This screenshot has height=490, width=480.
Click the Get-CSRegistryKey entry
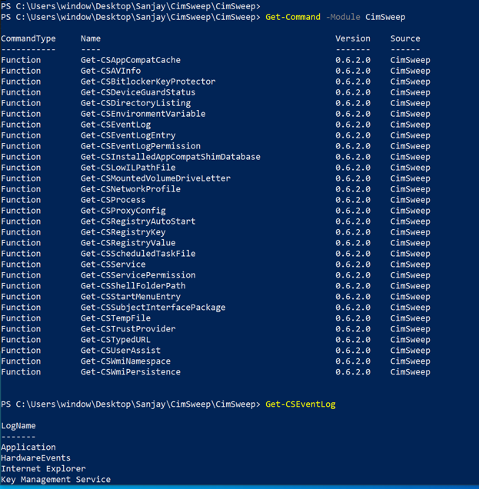[x=123, y=232]
